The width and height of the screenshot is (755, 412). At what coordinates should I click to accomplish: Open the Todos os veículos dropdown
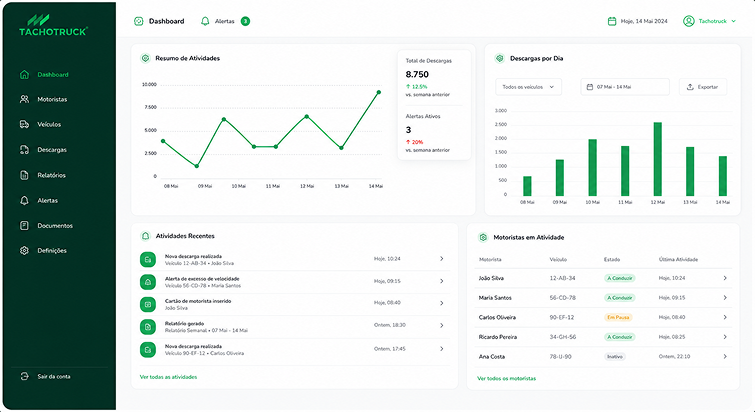pos(528,87)
